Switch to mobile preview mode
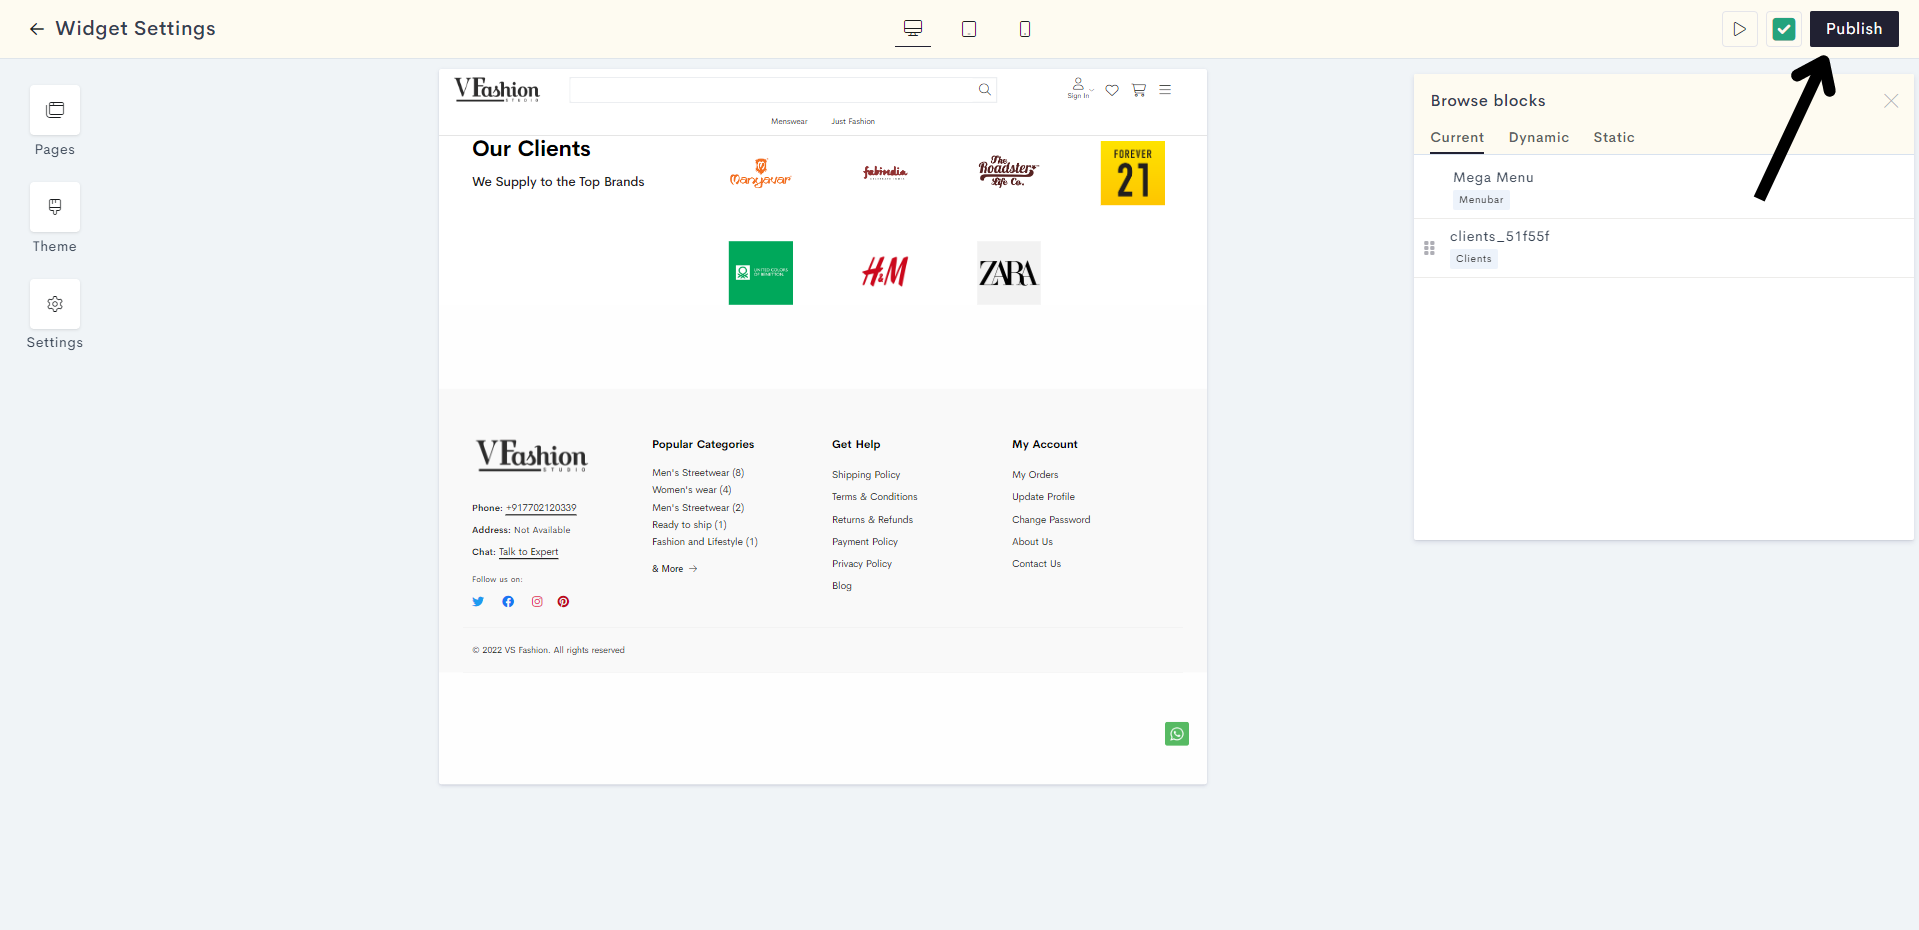1919x930 pixels. [1025, 29]
